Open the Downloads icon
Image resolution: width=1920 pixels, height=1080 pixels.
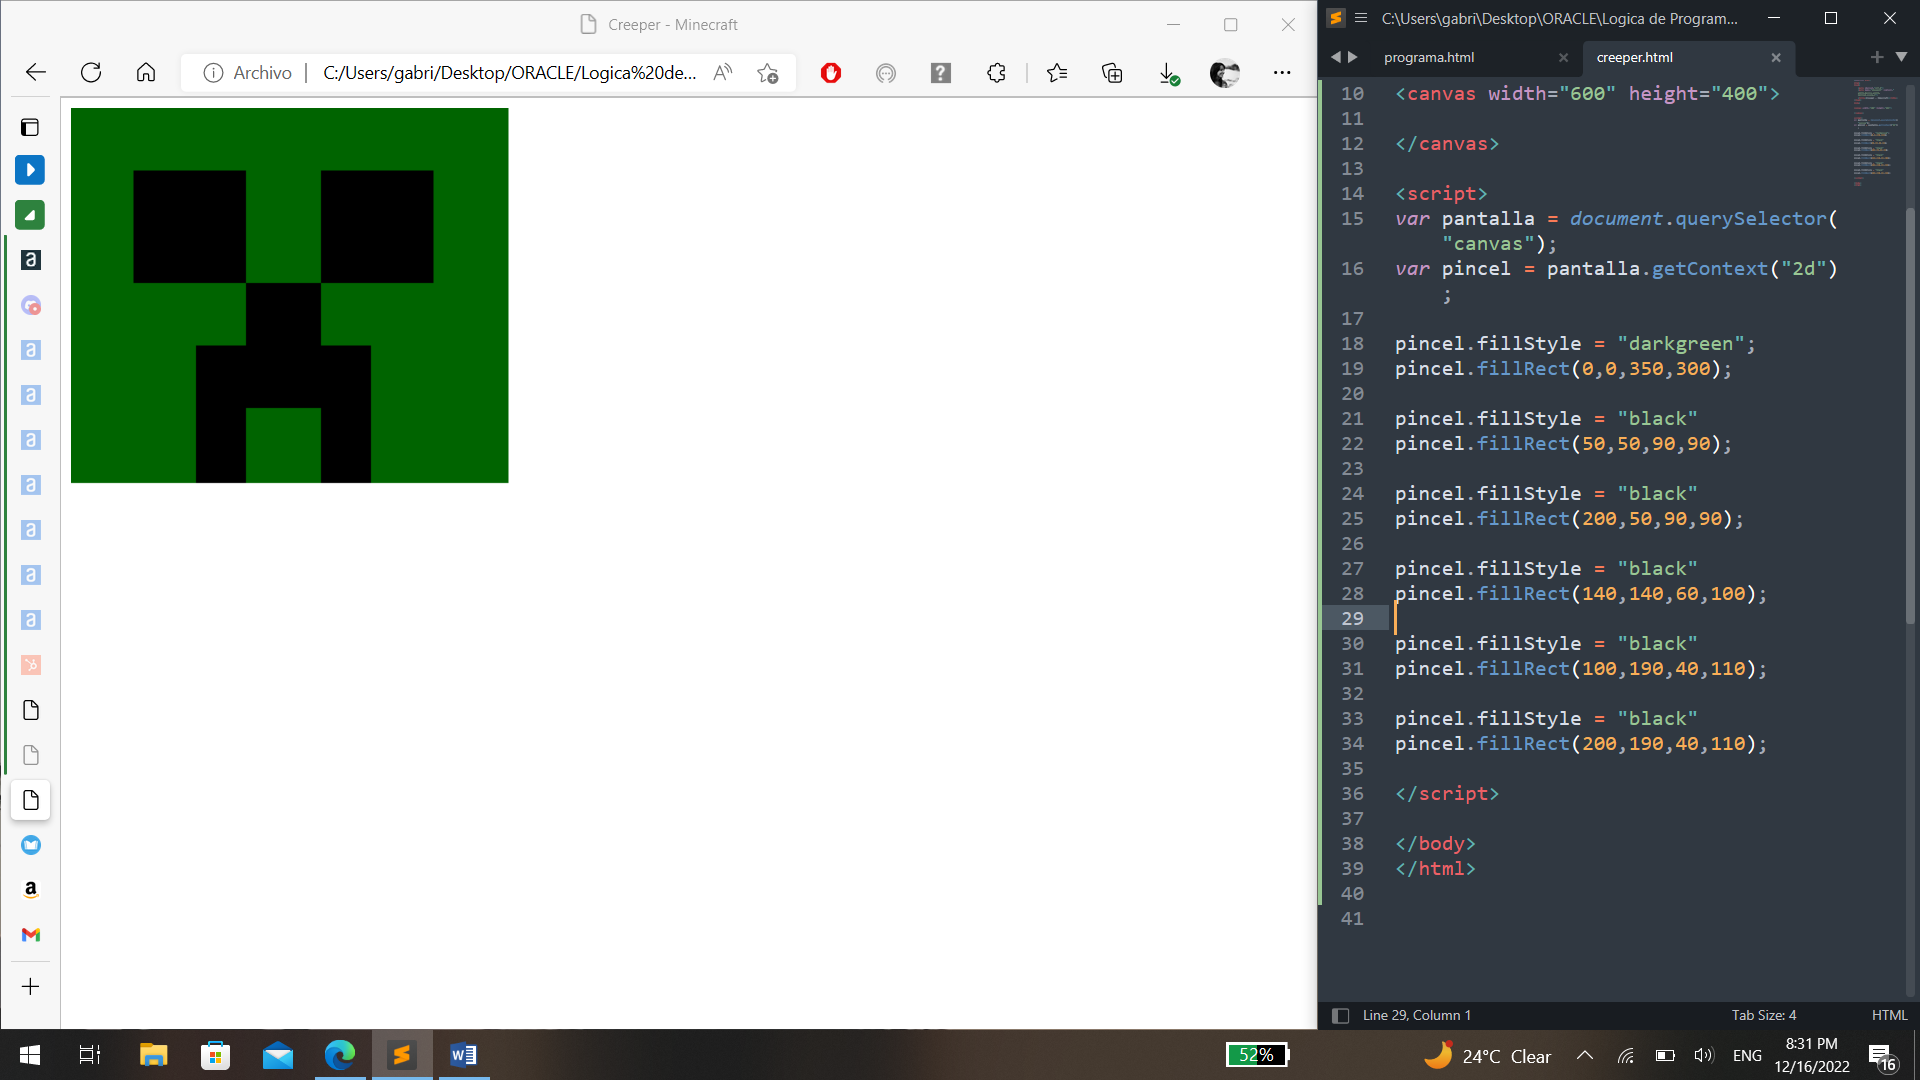pyautogui.click(x=1168, y=73)
